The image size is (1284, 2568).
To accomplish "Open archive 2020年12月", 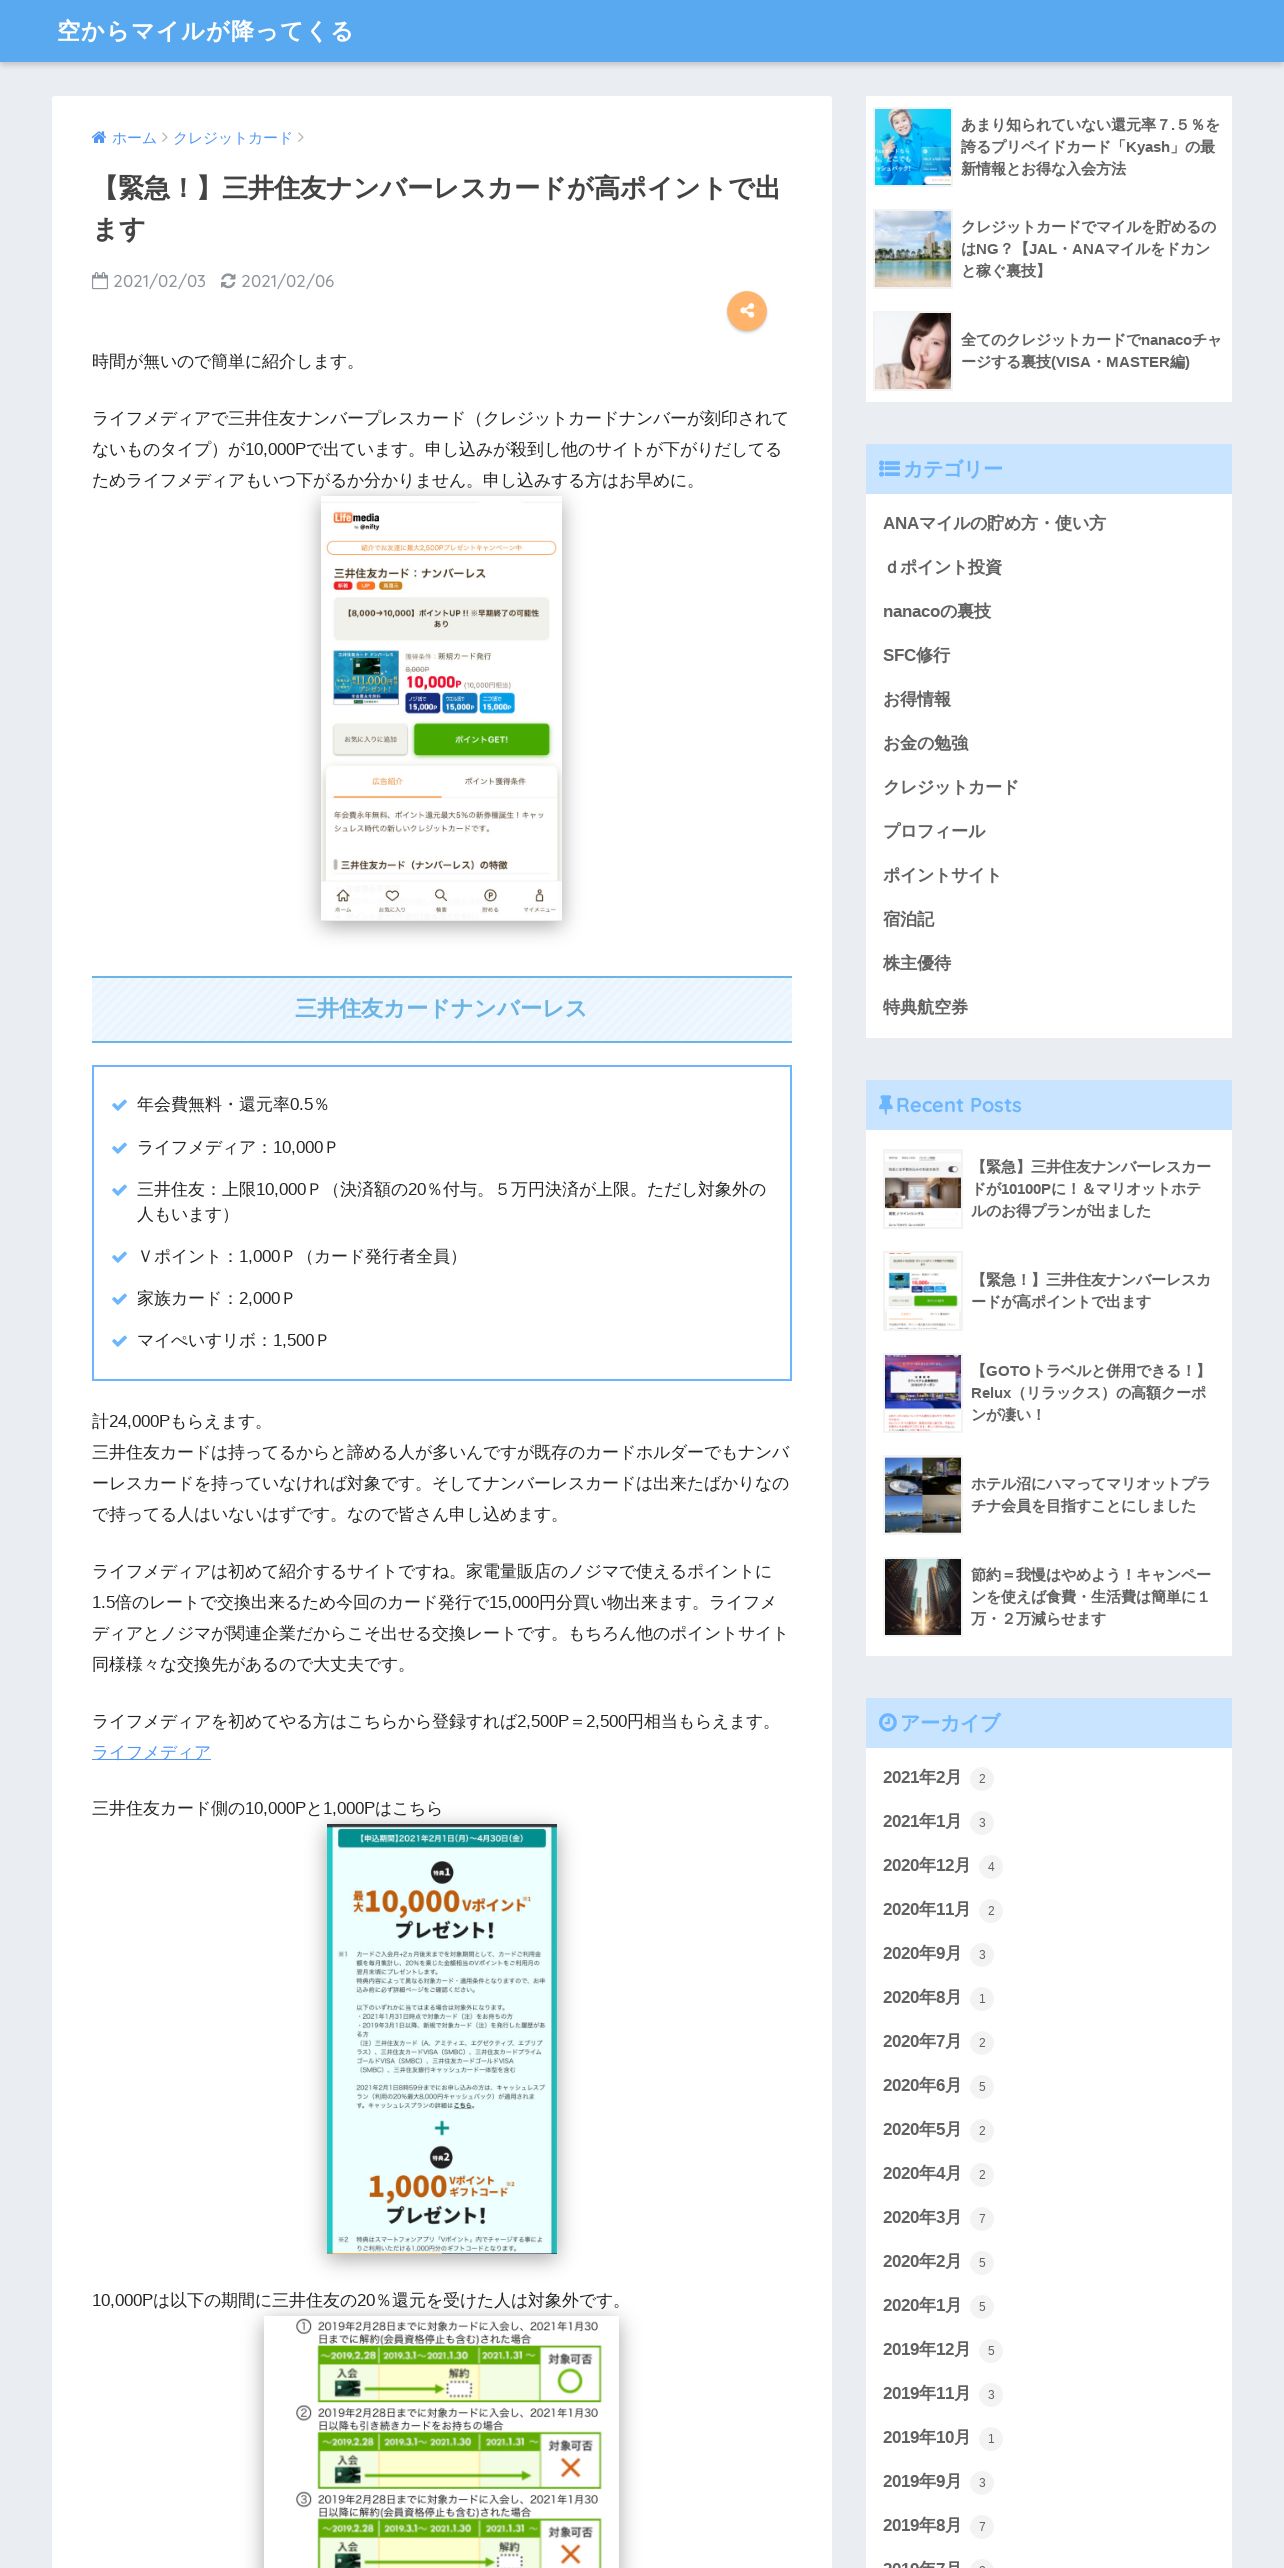I will coord(926,1865).
